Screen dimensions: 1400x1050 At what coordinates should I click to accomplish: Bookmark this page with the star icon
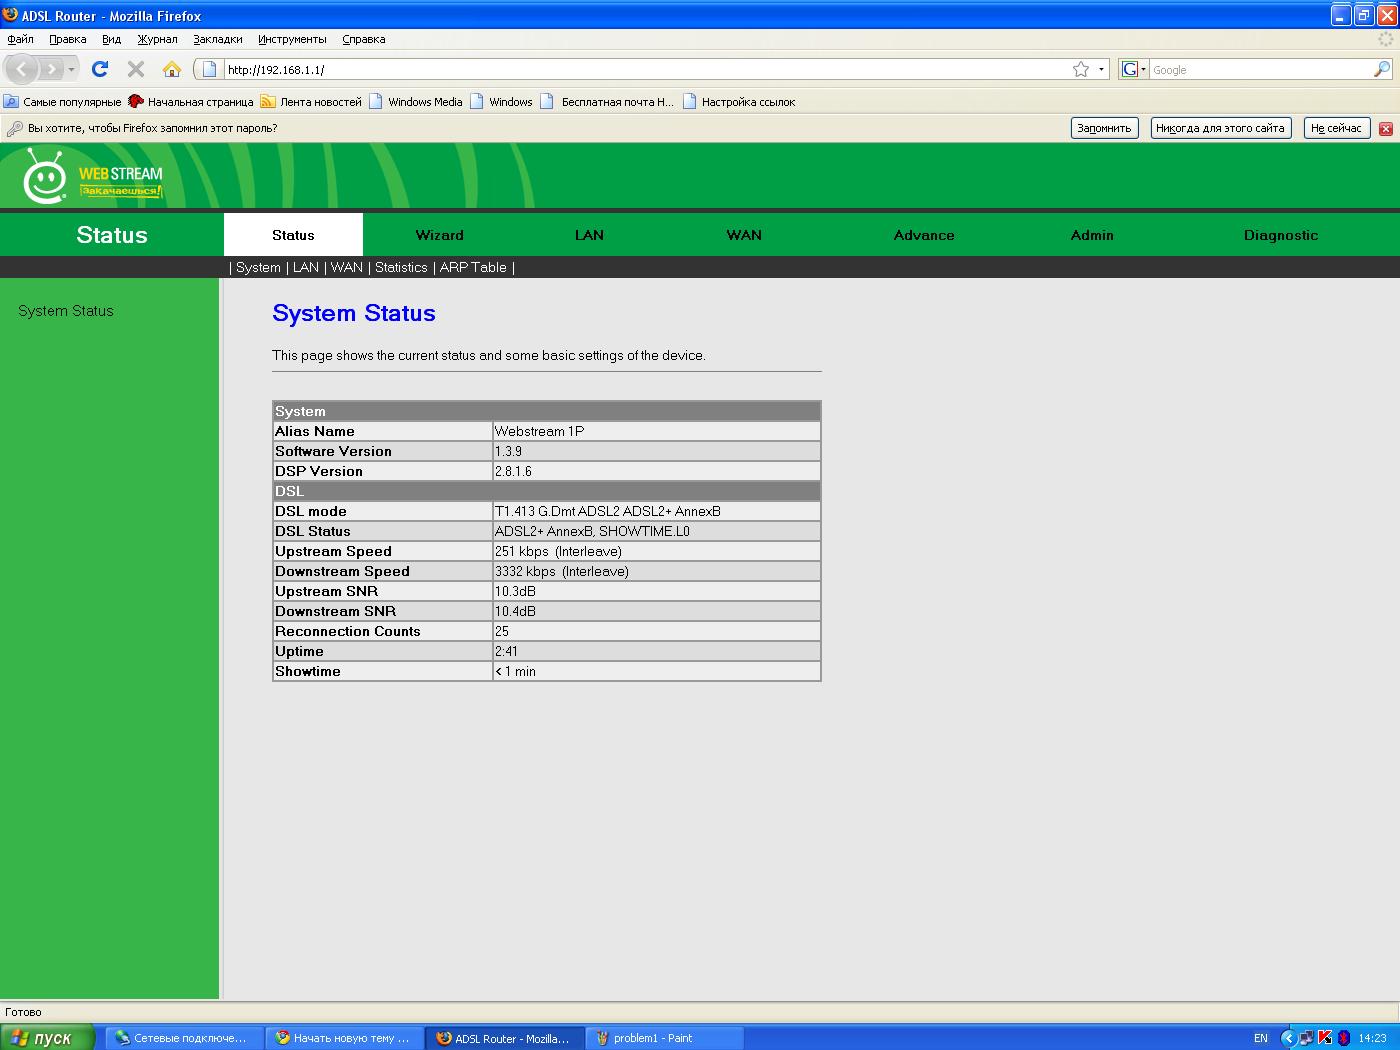(x=1081, y=69)
